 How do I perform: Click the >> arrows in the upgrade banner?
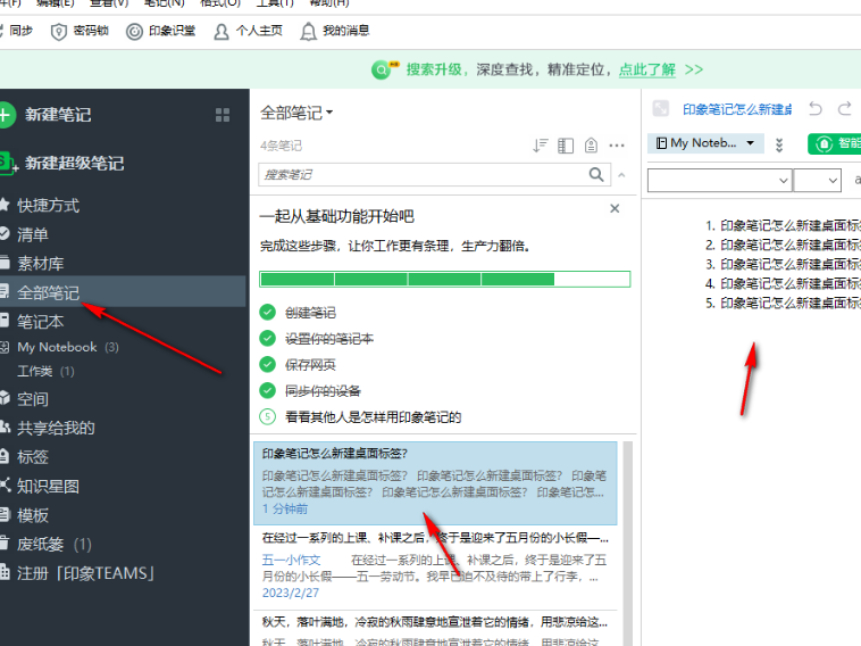coord(694,70)
